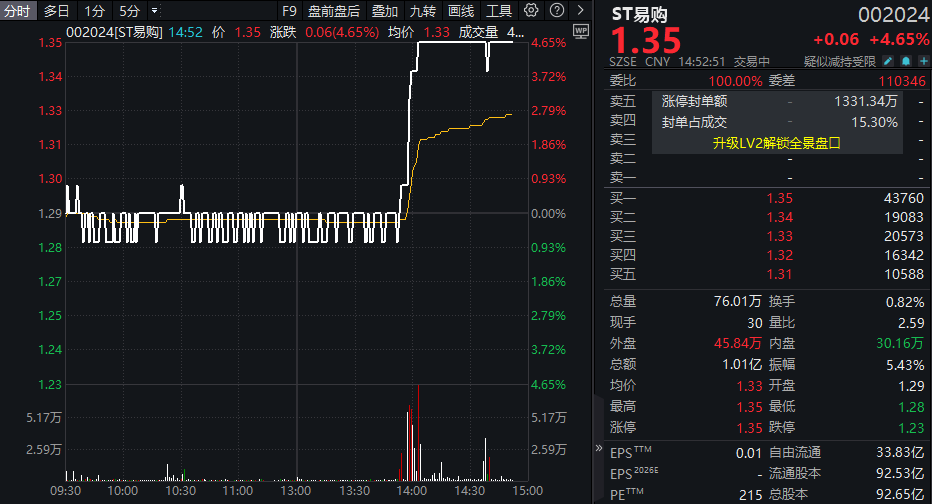The width and height of the screenshot is (932, 504).
Task: Open chart settings gear icon
Action: coord(531,11)
